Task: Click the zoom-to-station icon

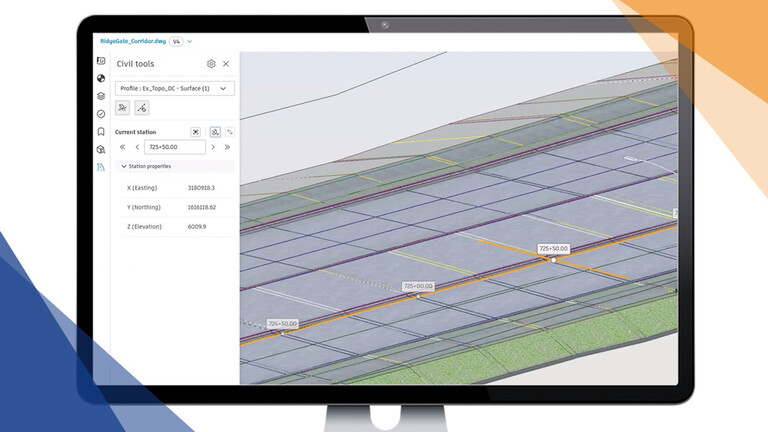Action: pyautogui.click(x=195, y=132)
